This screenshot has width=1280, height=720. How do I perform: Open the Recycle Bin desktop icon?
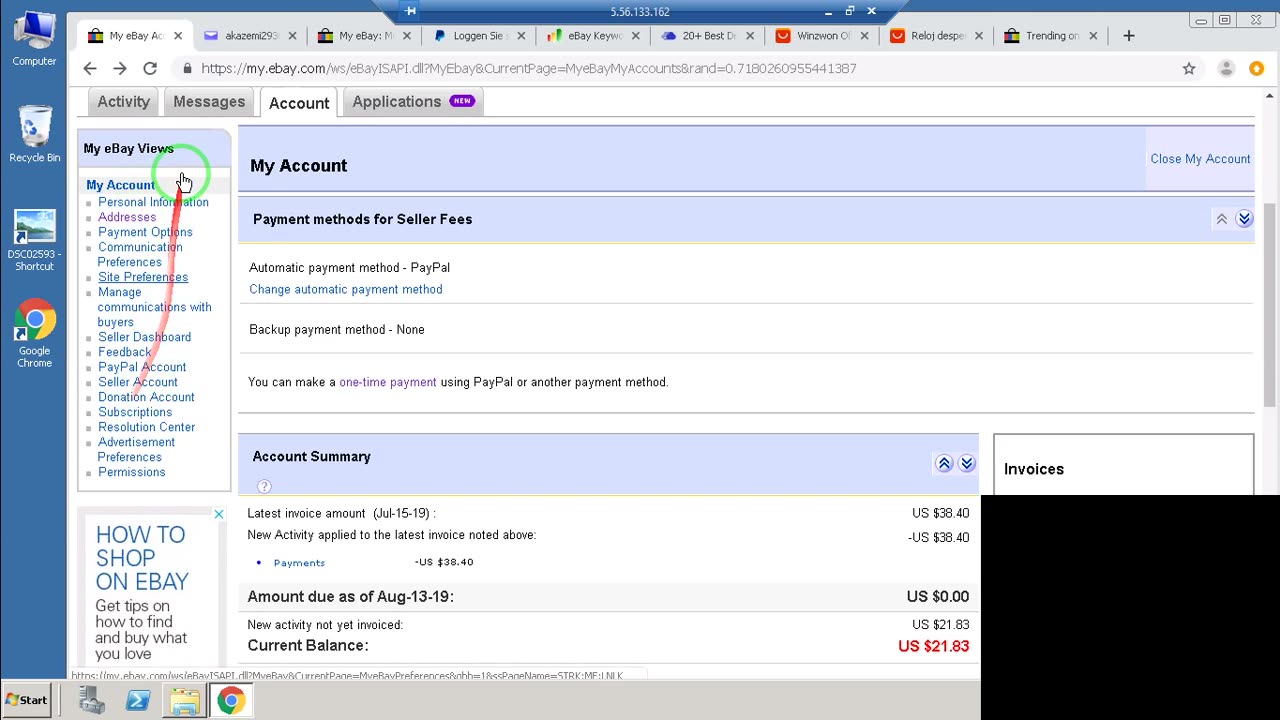34,134
